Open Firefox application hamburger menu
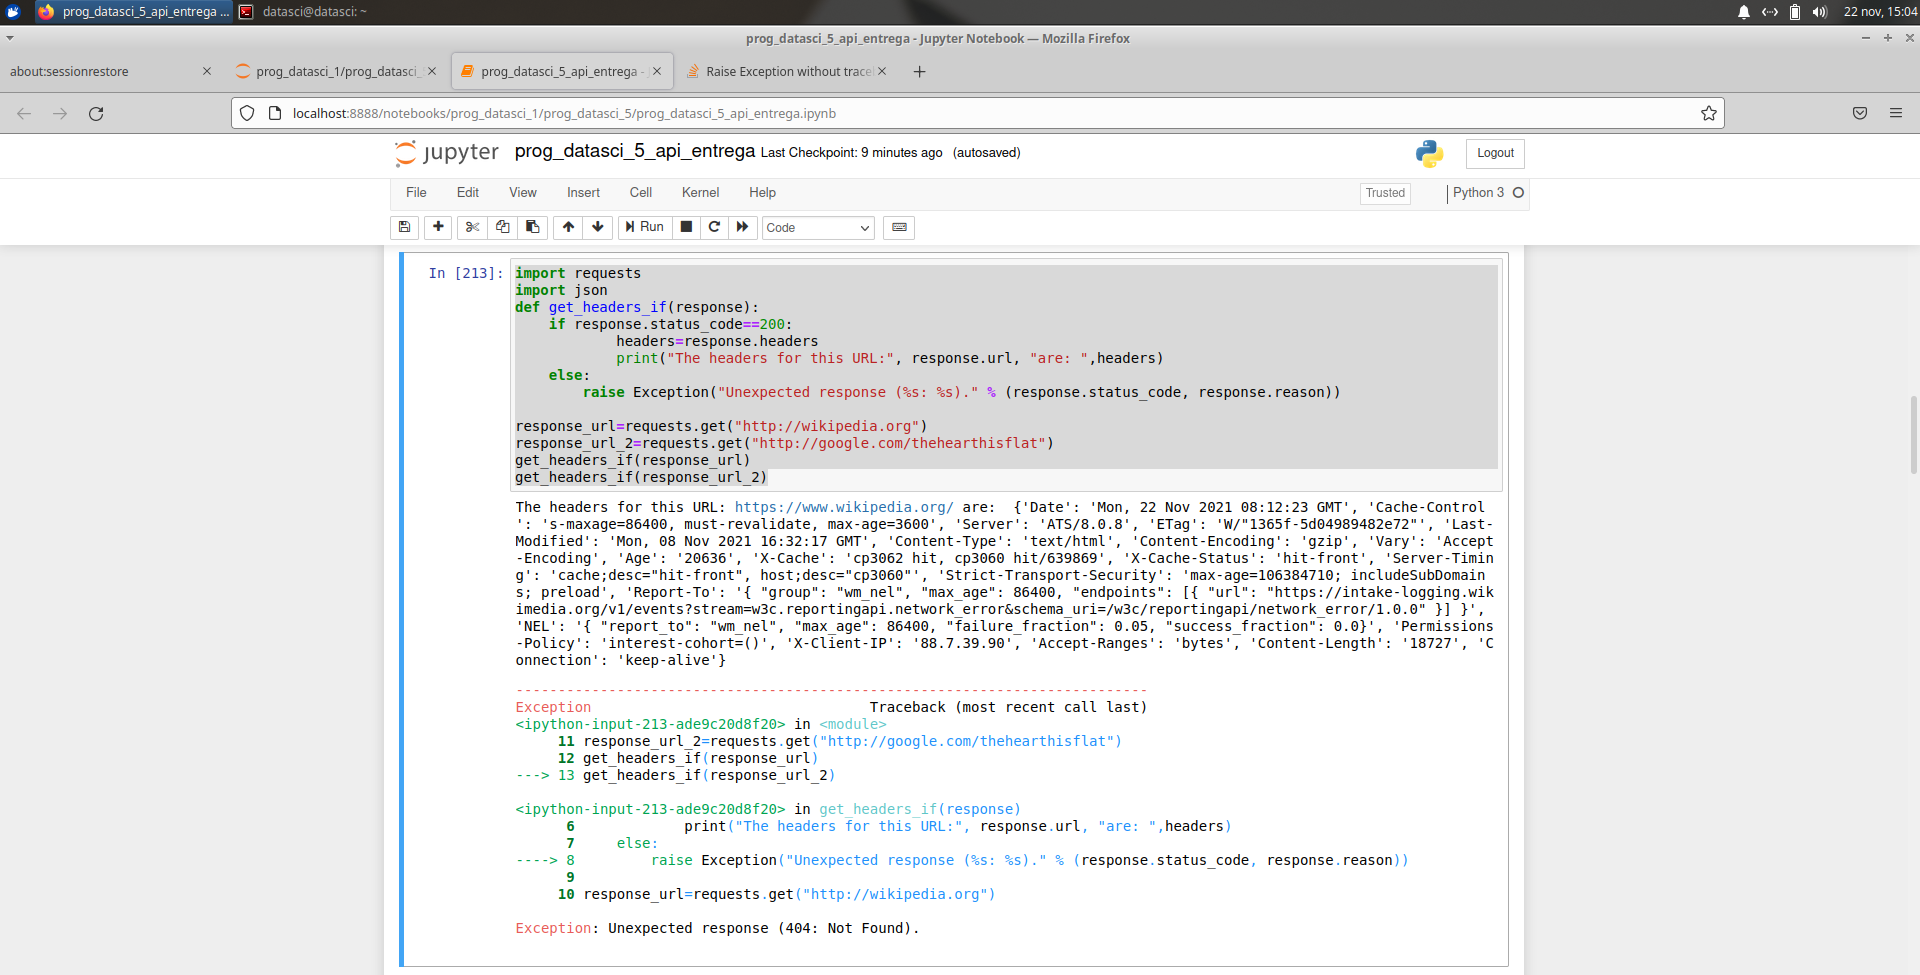Image resolution: width=1920 pixels, height=975 pixels. coord(1896,113)
